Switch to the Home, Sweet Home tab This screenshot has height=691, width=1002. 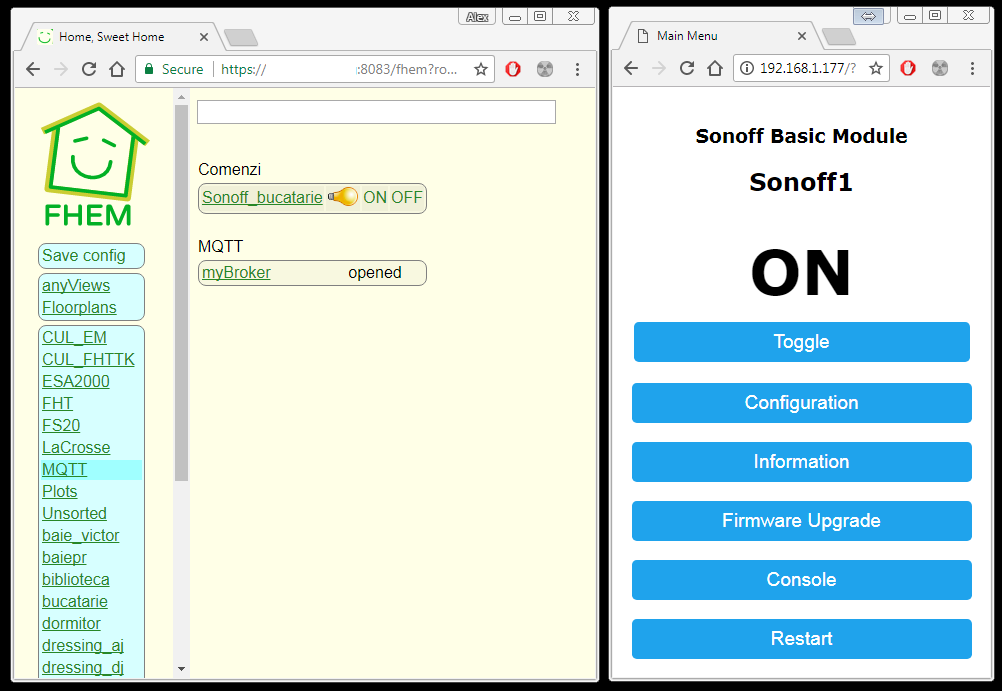pos(110,37)
